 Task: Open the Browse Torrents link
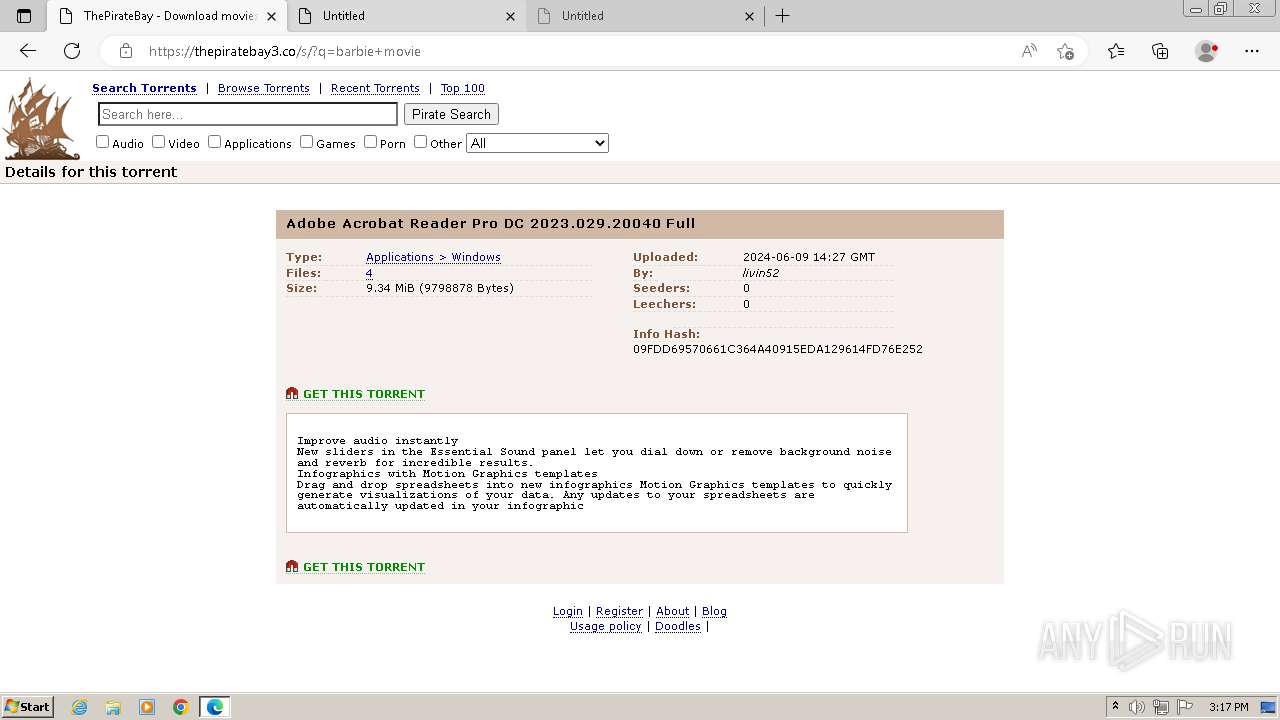point(264,88)
